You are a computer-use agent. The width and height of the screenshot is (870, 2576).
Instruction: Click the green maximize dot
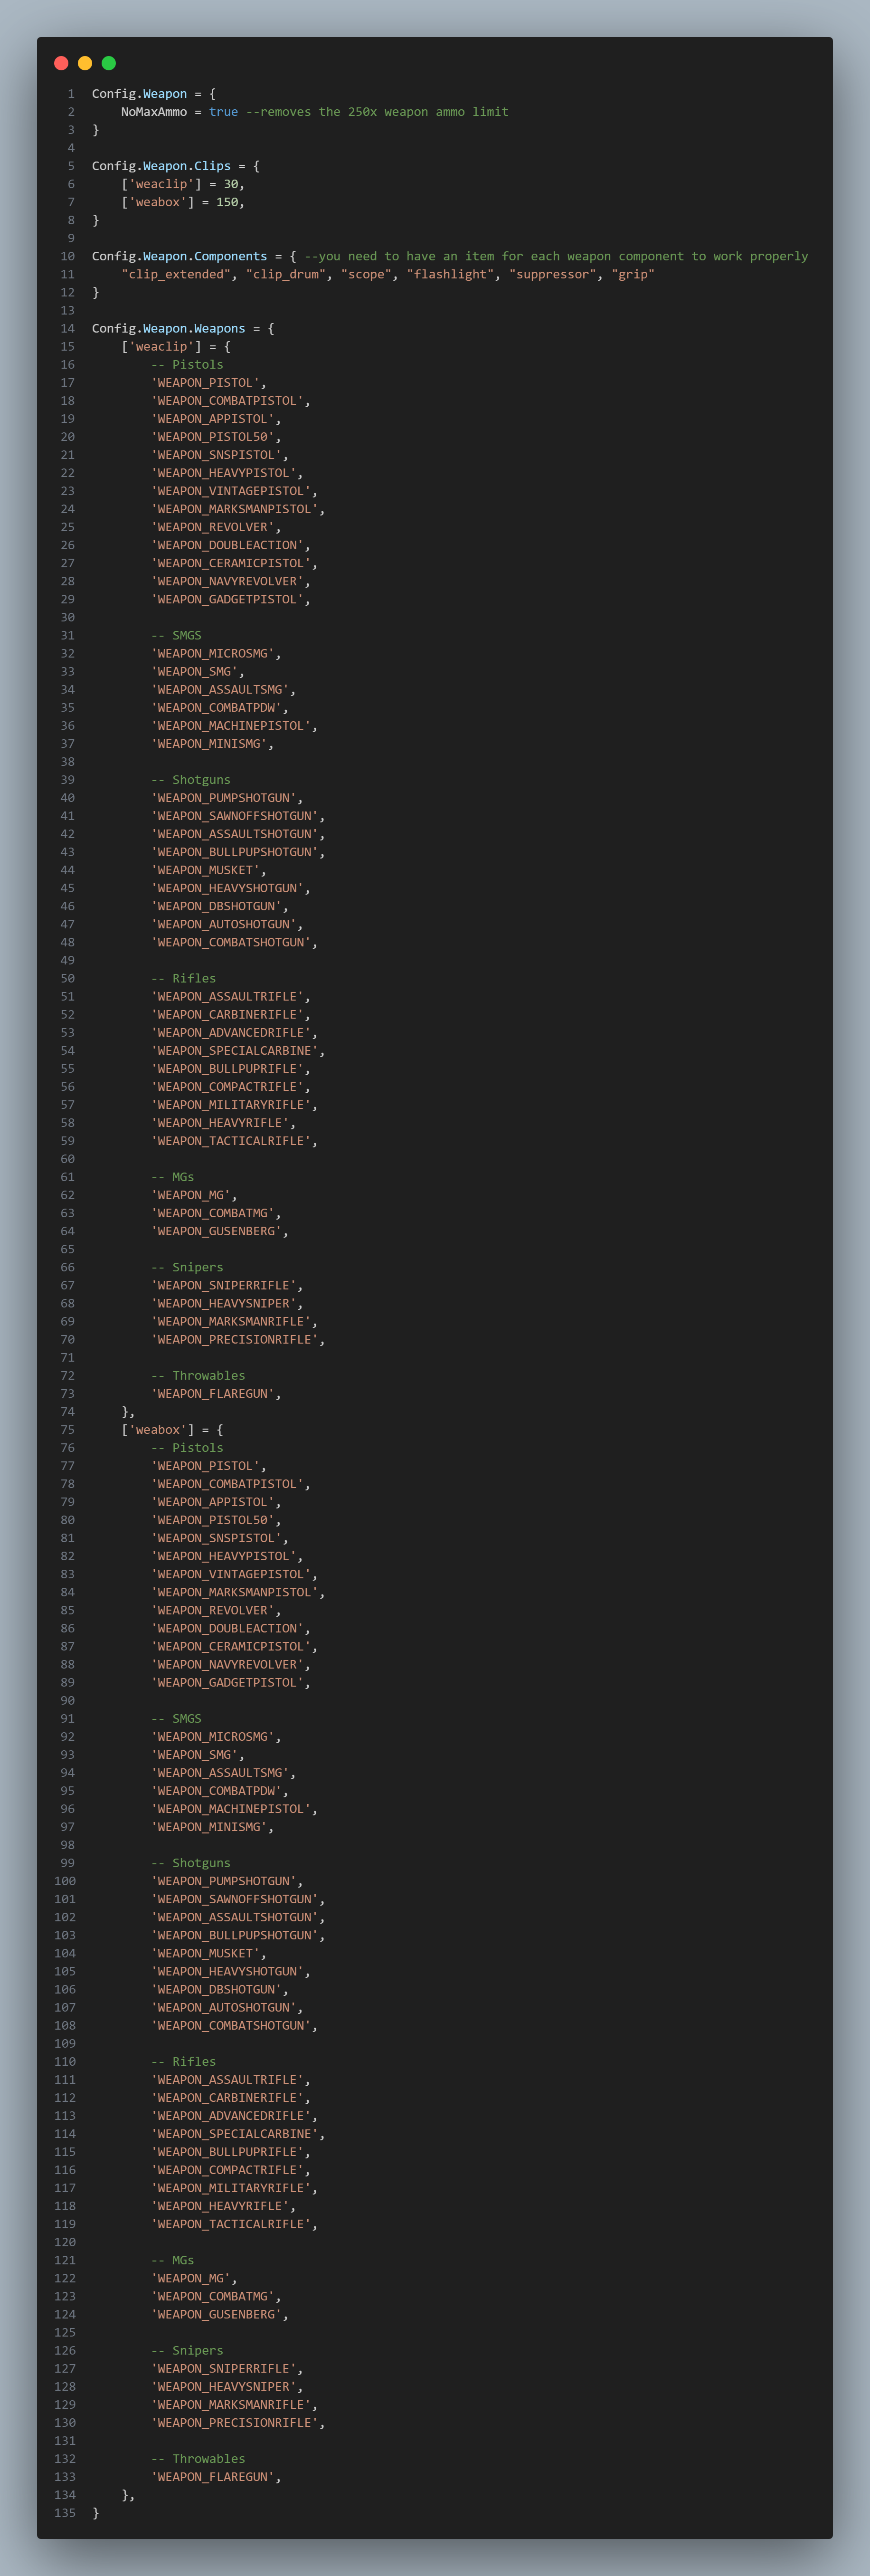pos(109,63)
